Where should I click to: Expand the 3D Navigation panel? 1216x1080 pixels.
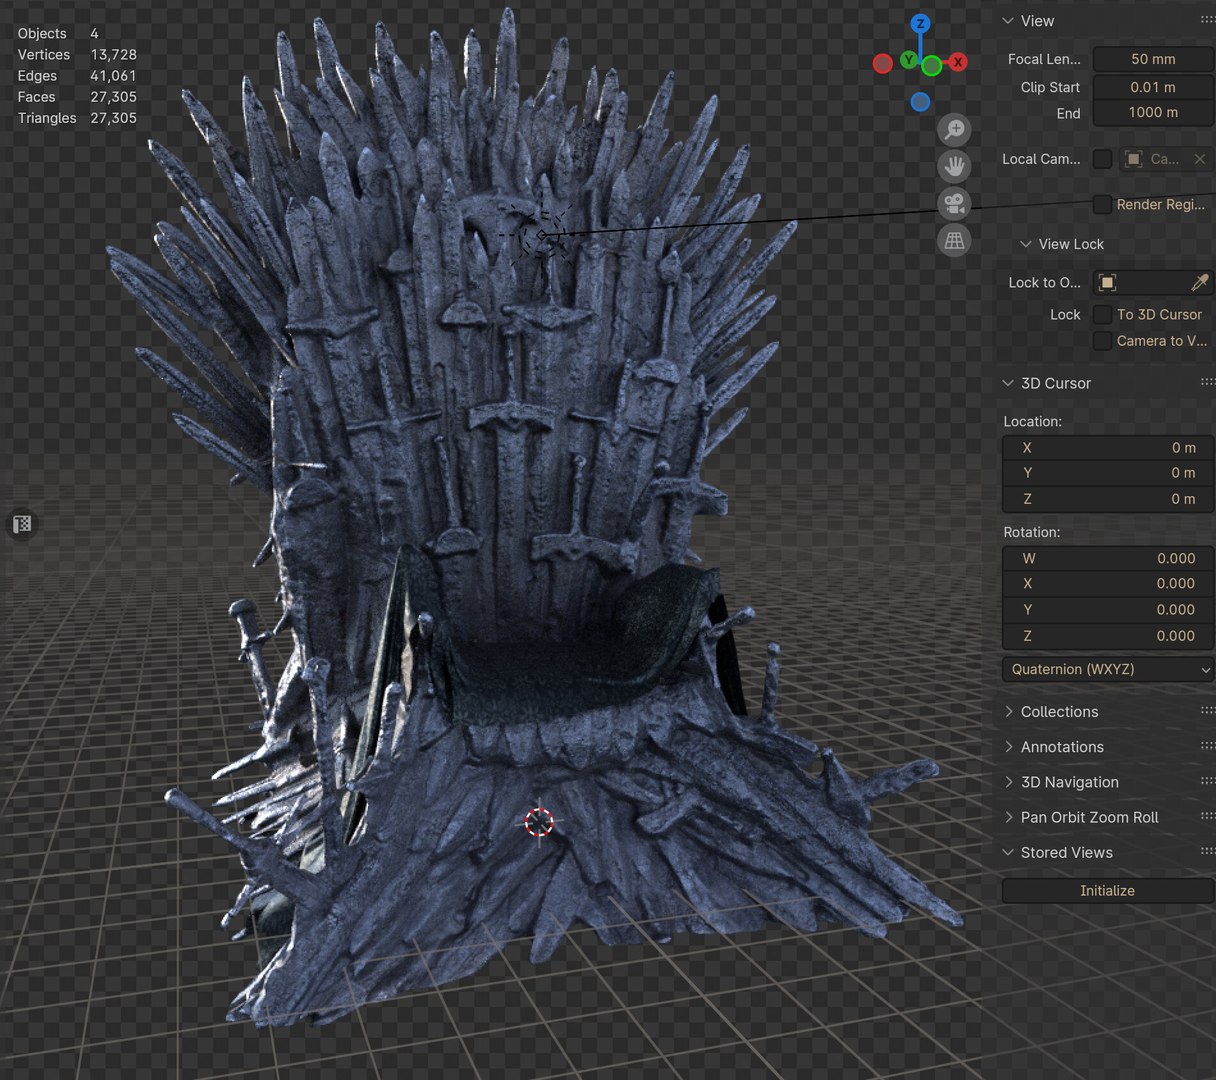click(x=1008, y=782)
